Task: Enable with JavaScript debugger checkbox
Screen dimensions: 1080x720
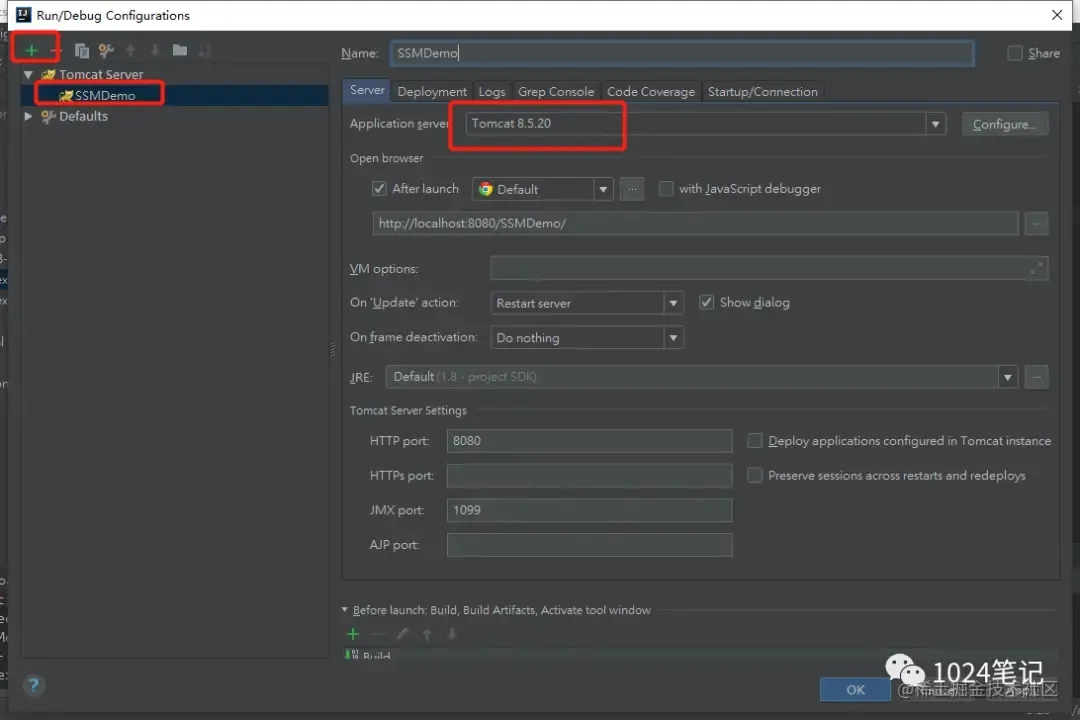Action: [666, 188]
